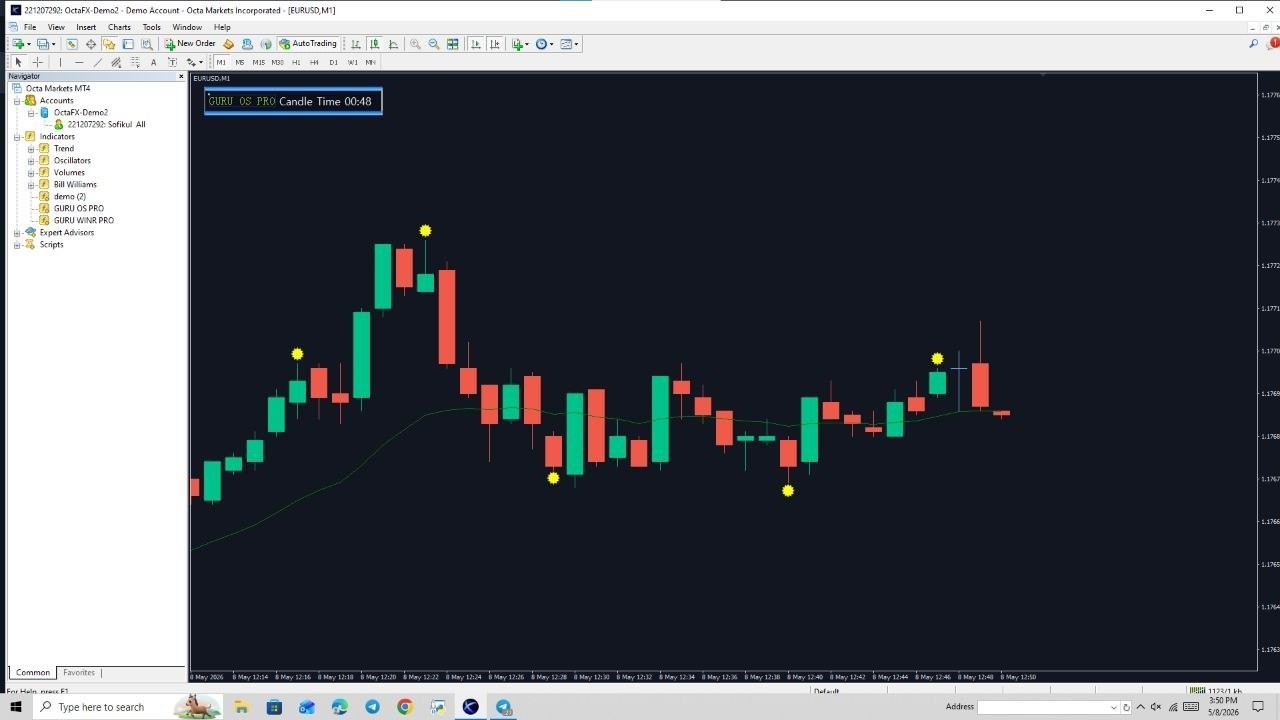Switch to M1 timeframe
1280x720 pixels.
click(221, 62)
